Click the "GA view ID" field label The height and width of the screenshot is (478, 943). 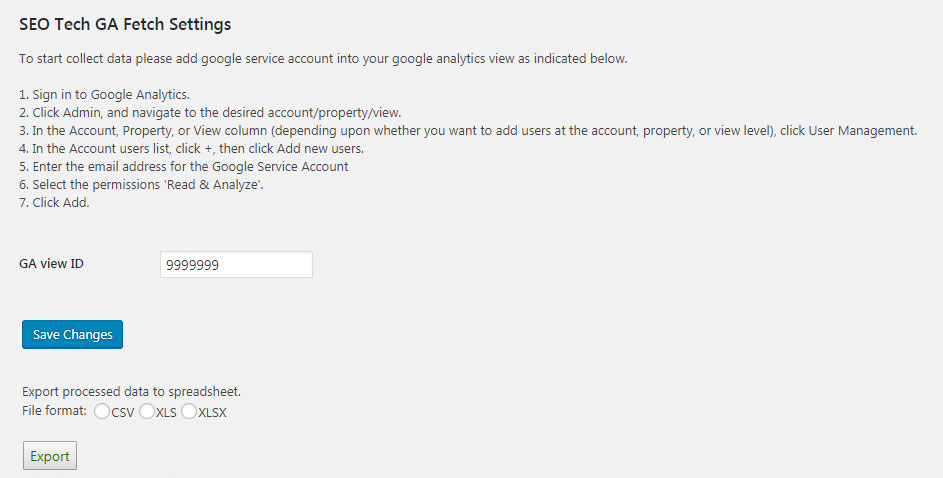tap(51, 264)
